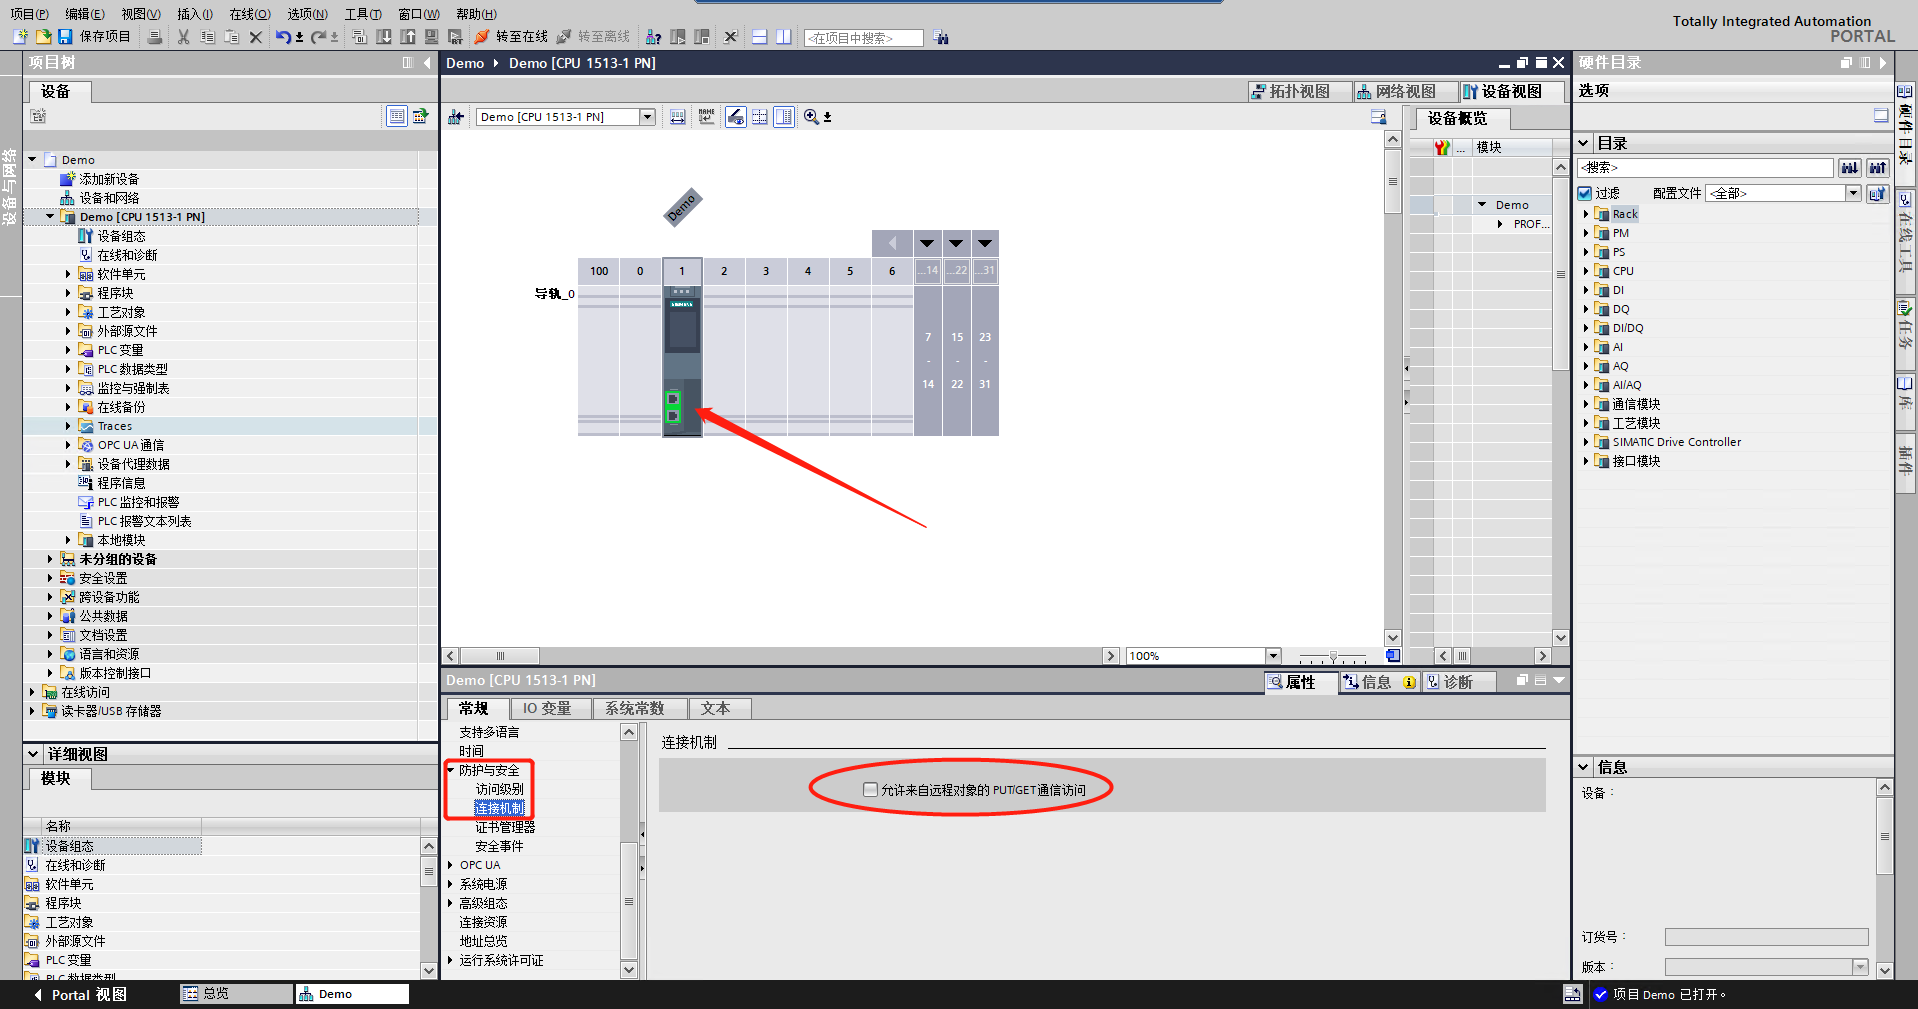
Task: Toggle the 过滤 filter checkbox
Action: (x=1585, y=193)
